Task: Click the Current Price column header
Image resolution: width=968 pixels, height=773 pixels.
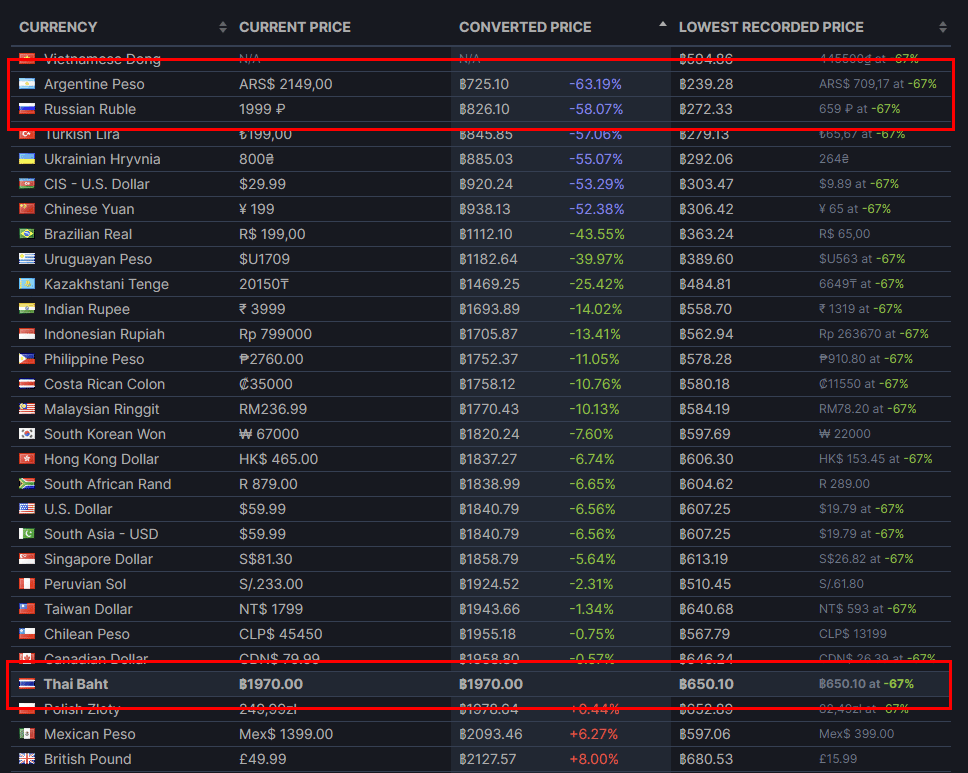Action: tap(294, 27)
